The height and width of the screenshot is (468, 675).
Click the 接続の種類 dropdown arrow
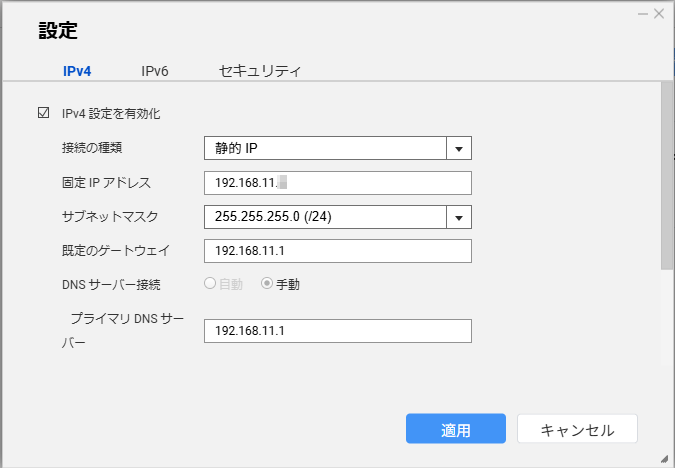pos(459,148)
